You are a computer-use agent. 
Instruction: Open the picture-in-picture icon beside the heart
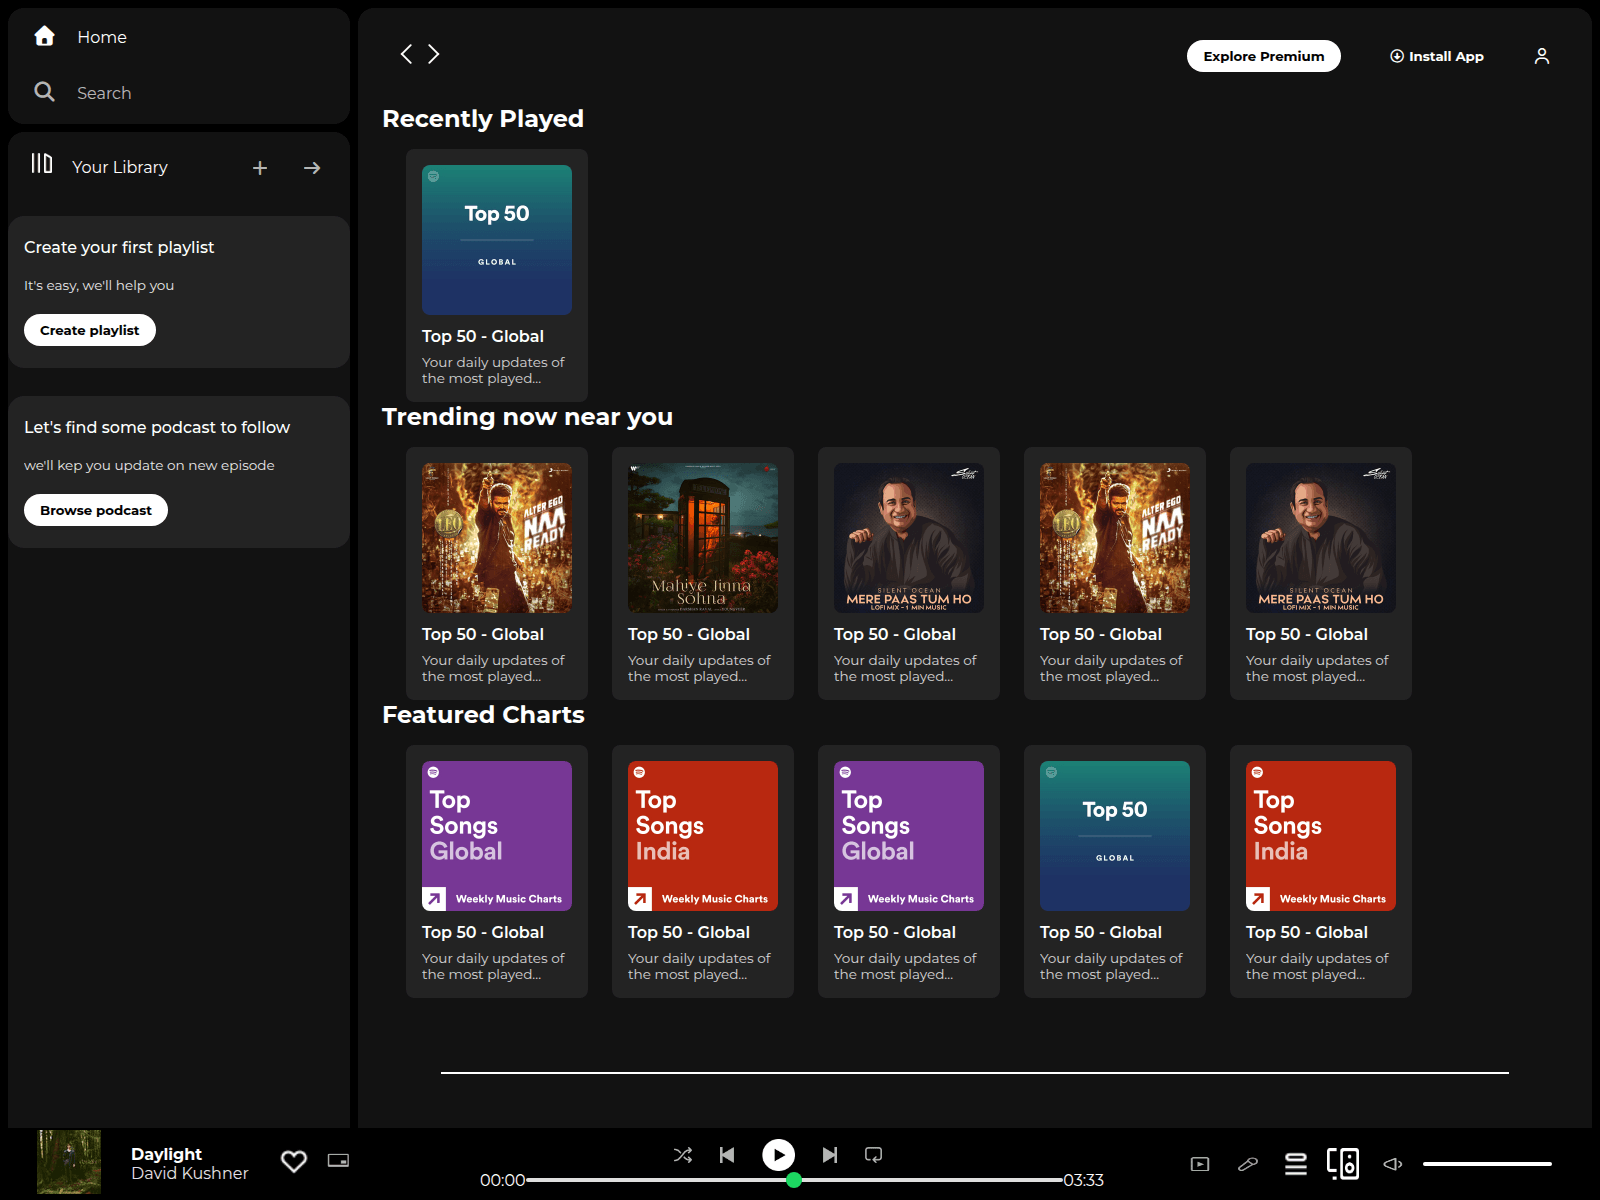point(339,1161)
